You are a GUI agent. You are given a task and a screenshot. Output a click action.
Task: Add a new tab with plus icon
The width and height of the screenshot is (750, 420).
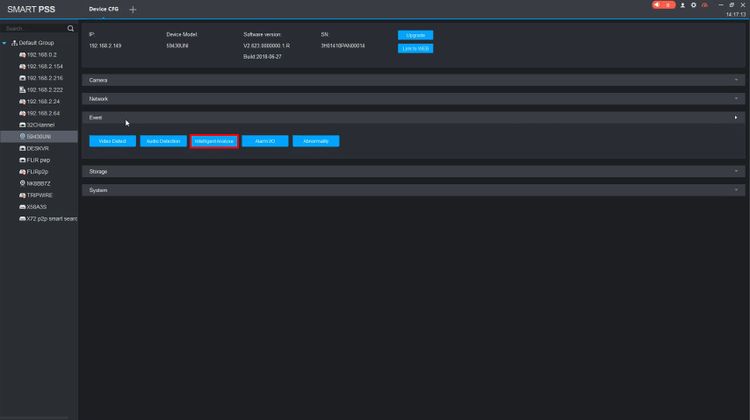(x=133, y=9)
